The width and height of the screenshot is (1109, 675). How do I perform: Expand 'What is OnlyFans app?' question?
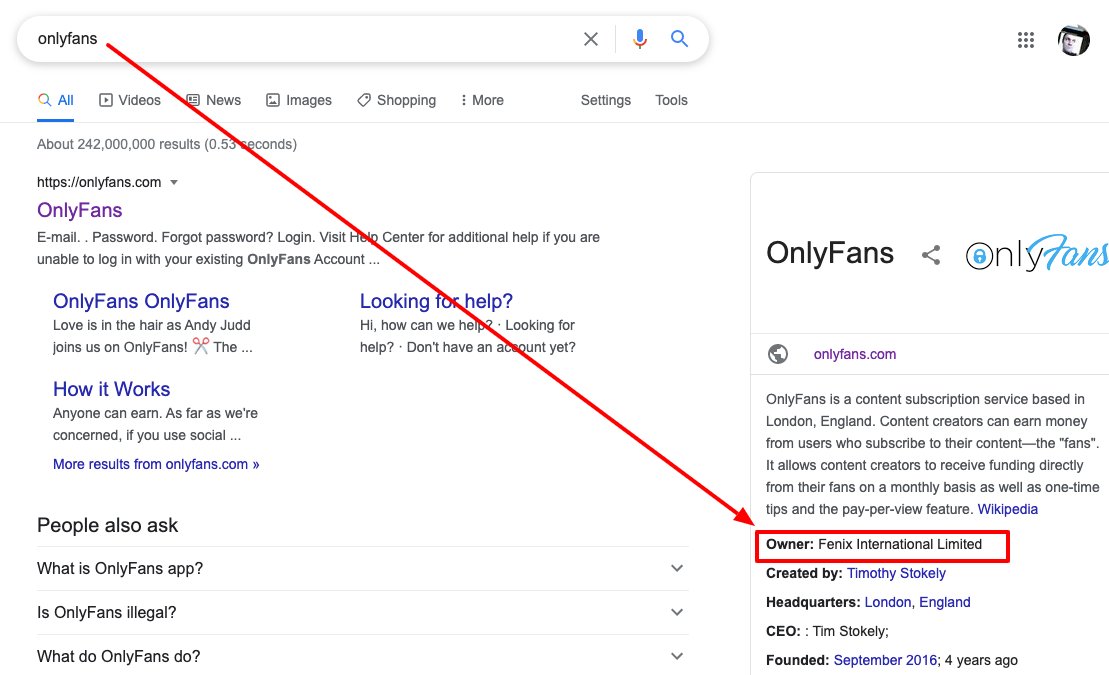click(x=362, y=569)
